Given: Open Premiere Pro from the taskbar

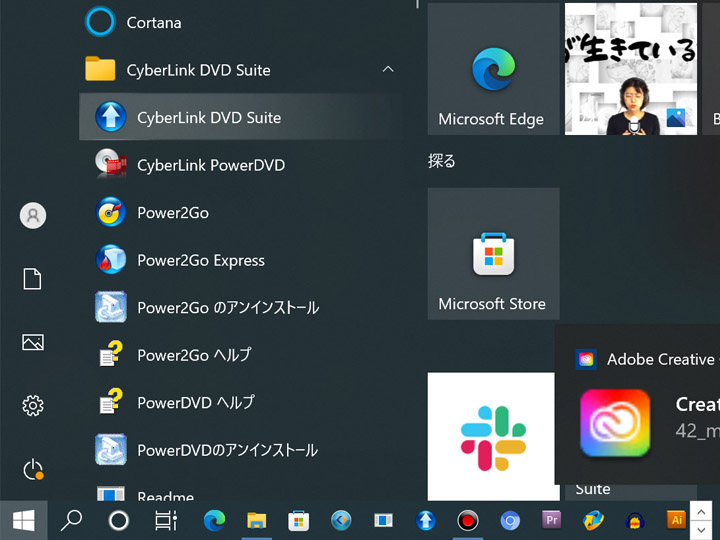Looking at the screenshot, I should (x=550, y=520).
